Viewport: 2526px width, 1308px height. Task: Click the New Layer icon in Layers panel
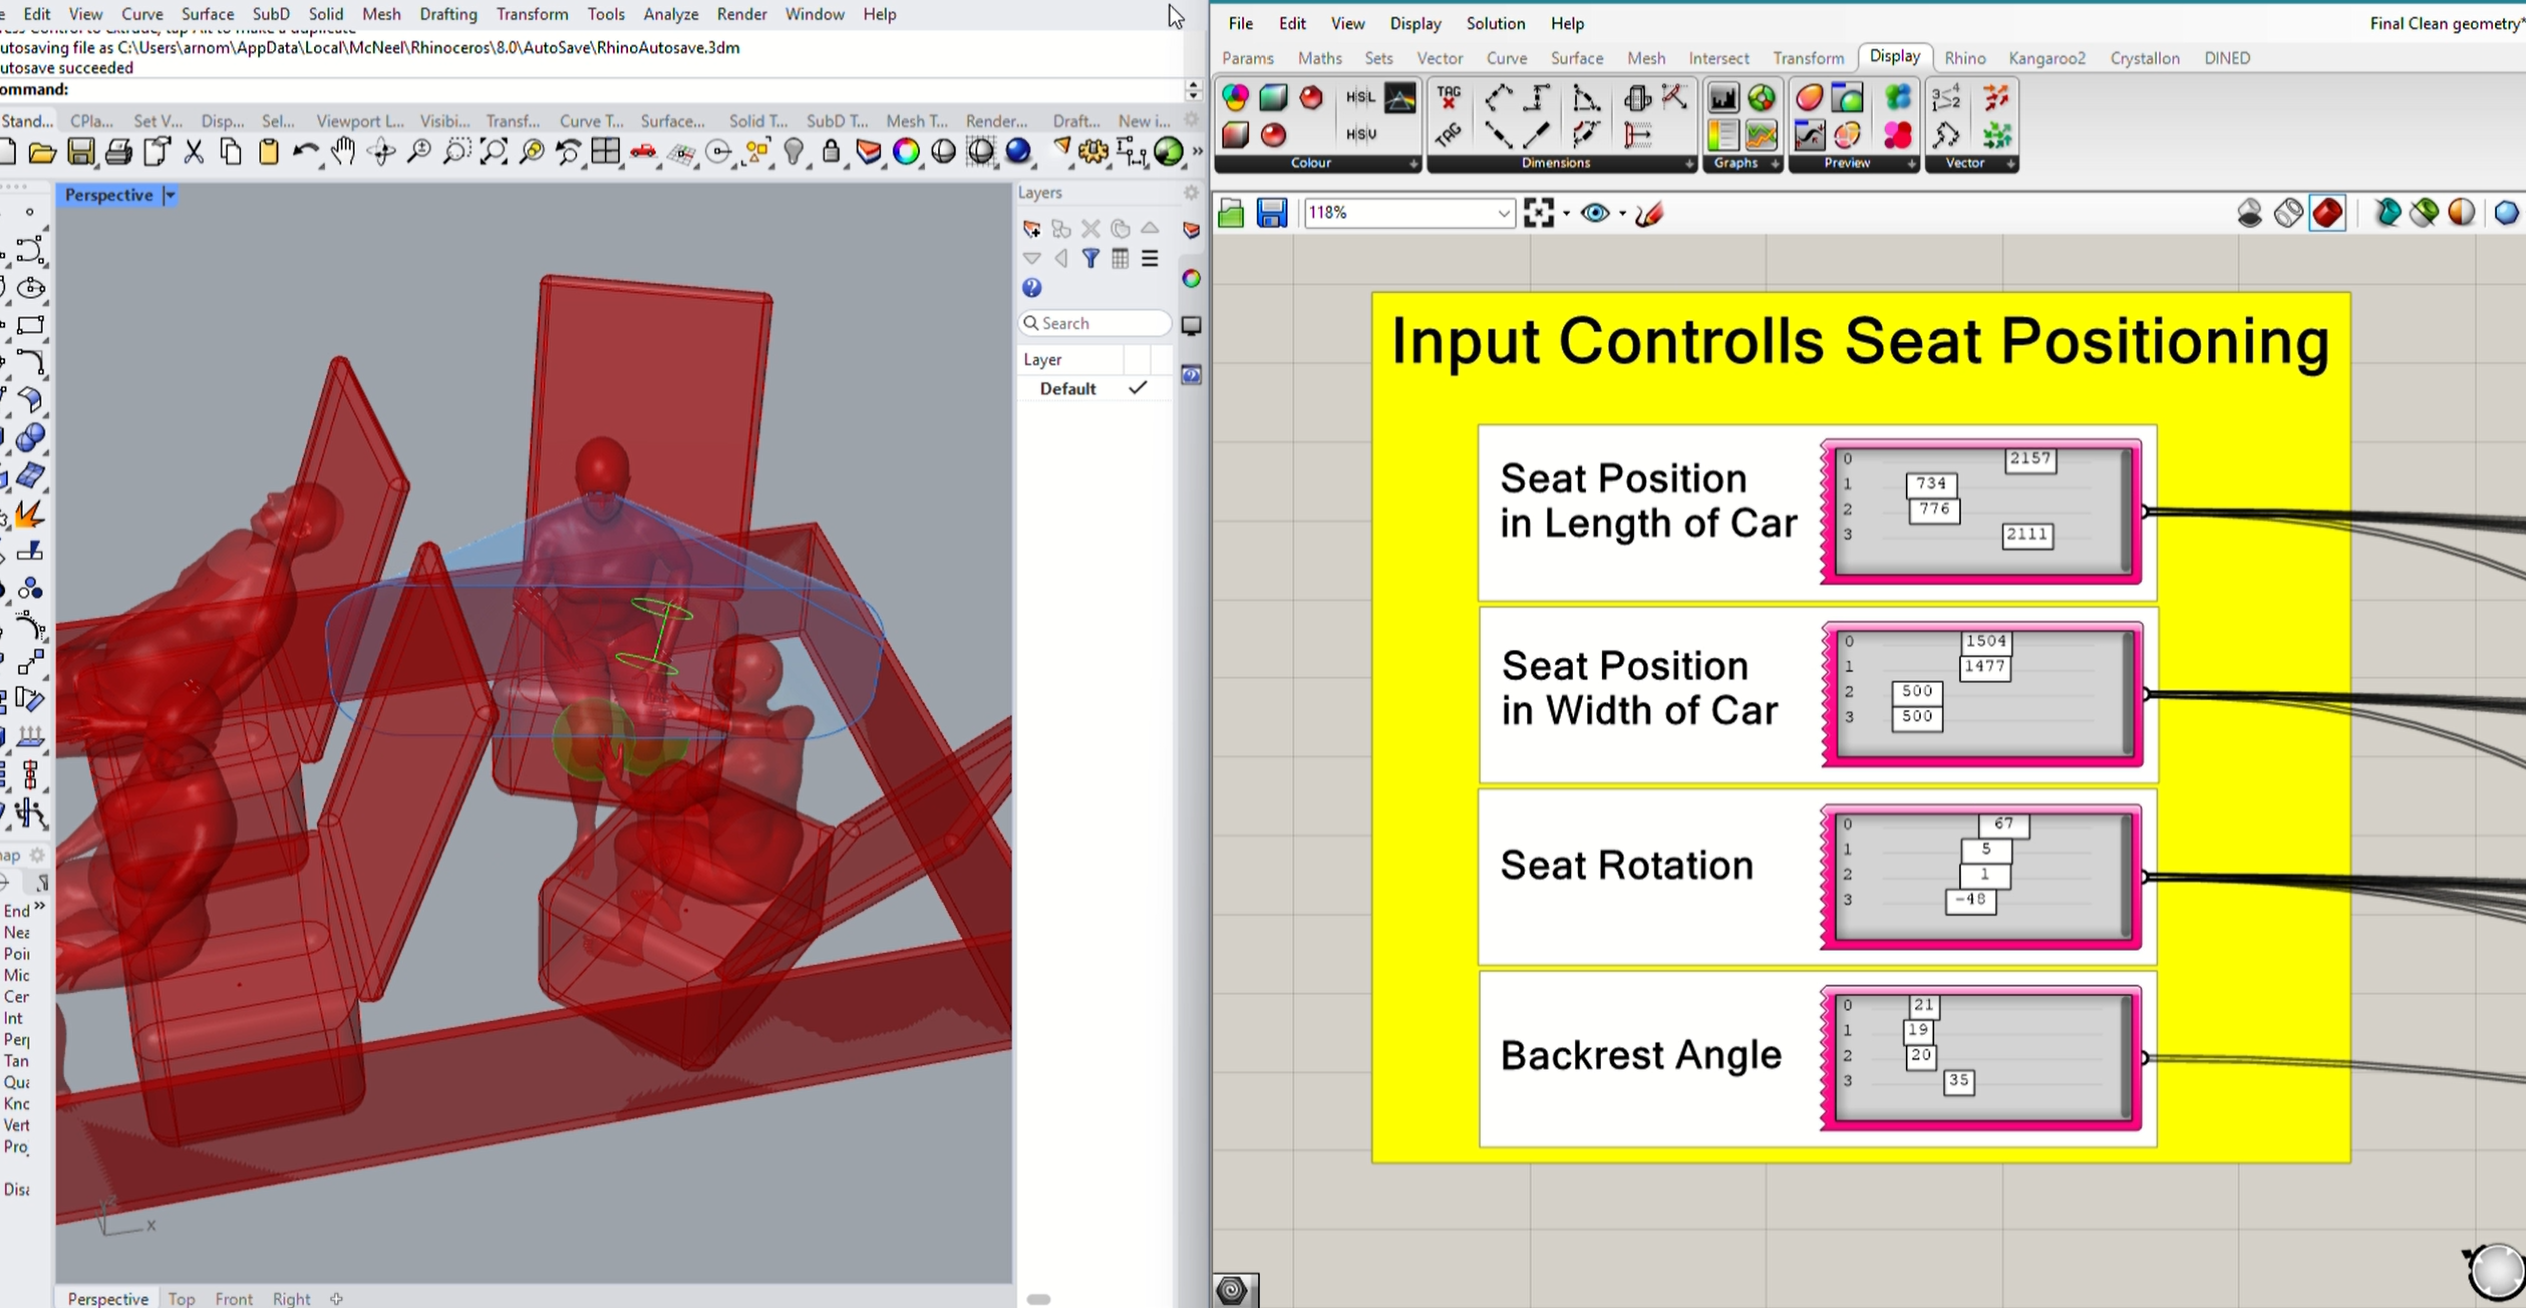(1032, 229)
